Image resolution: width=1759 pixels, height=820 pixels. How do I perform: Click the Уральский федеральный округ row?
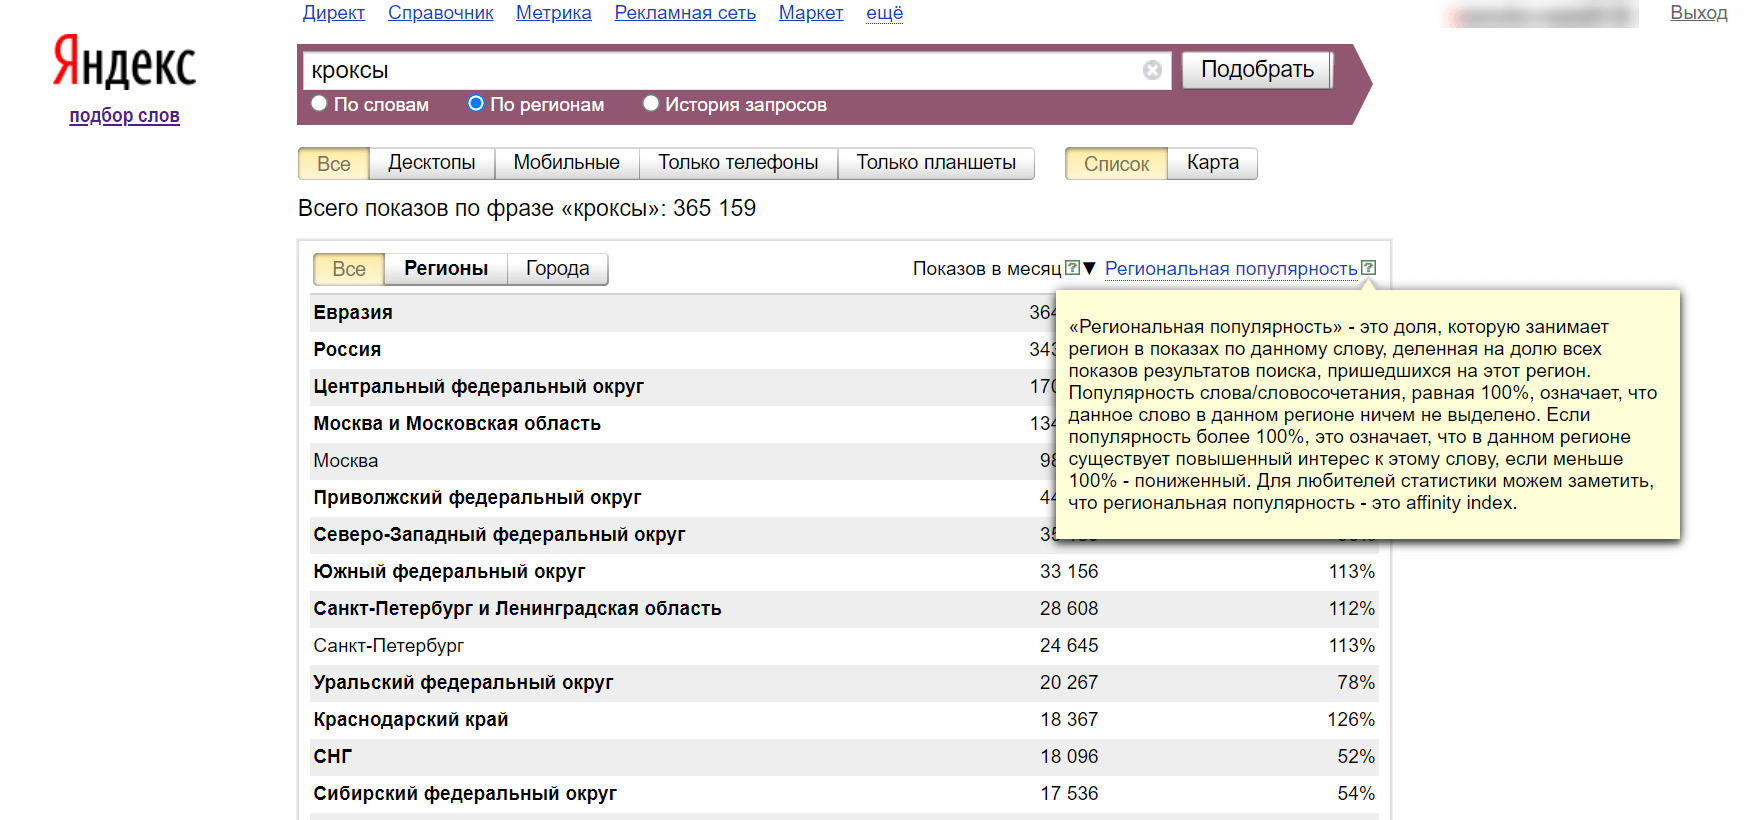click(844, 683)
